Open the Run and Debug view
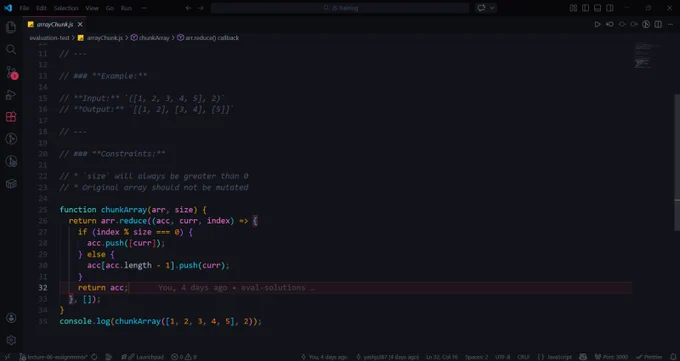 pos(11,95)
